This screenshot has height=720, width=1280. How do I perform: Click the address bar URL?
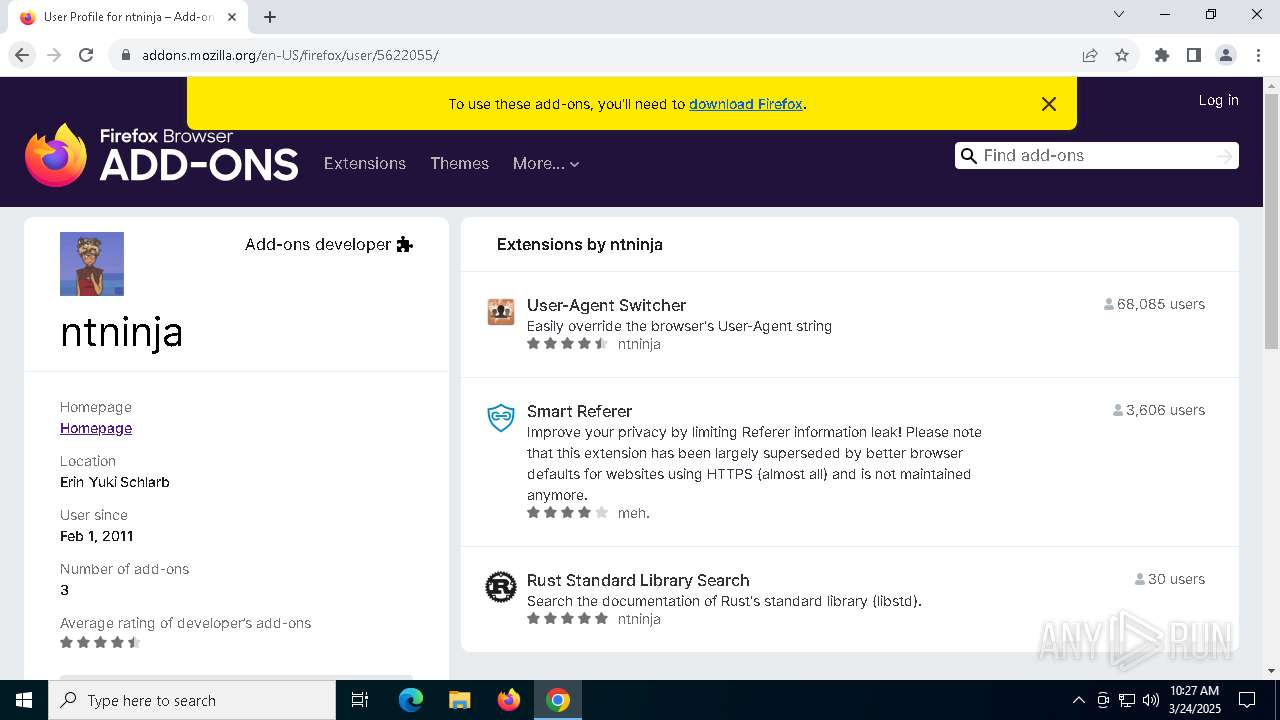[290, 55]
